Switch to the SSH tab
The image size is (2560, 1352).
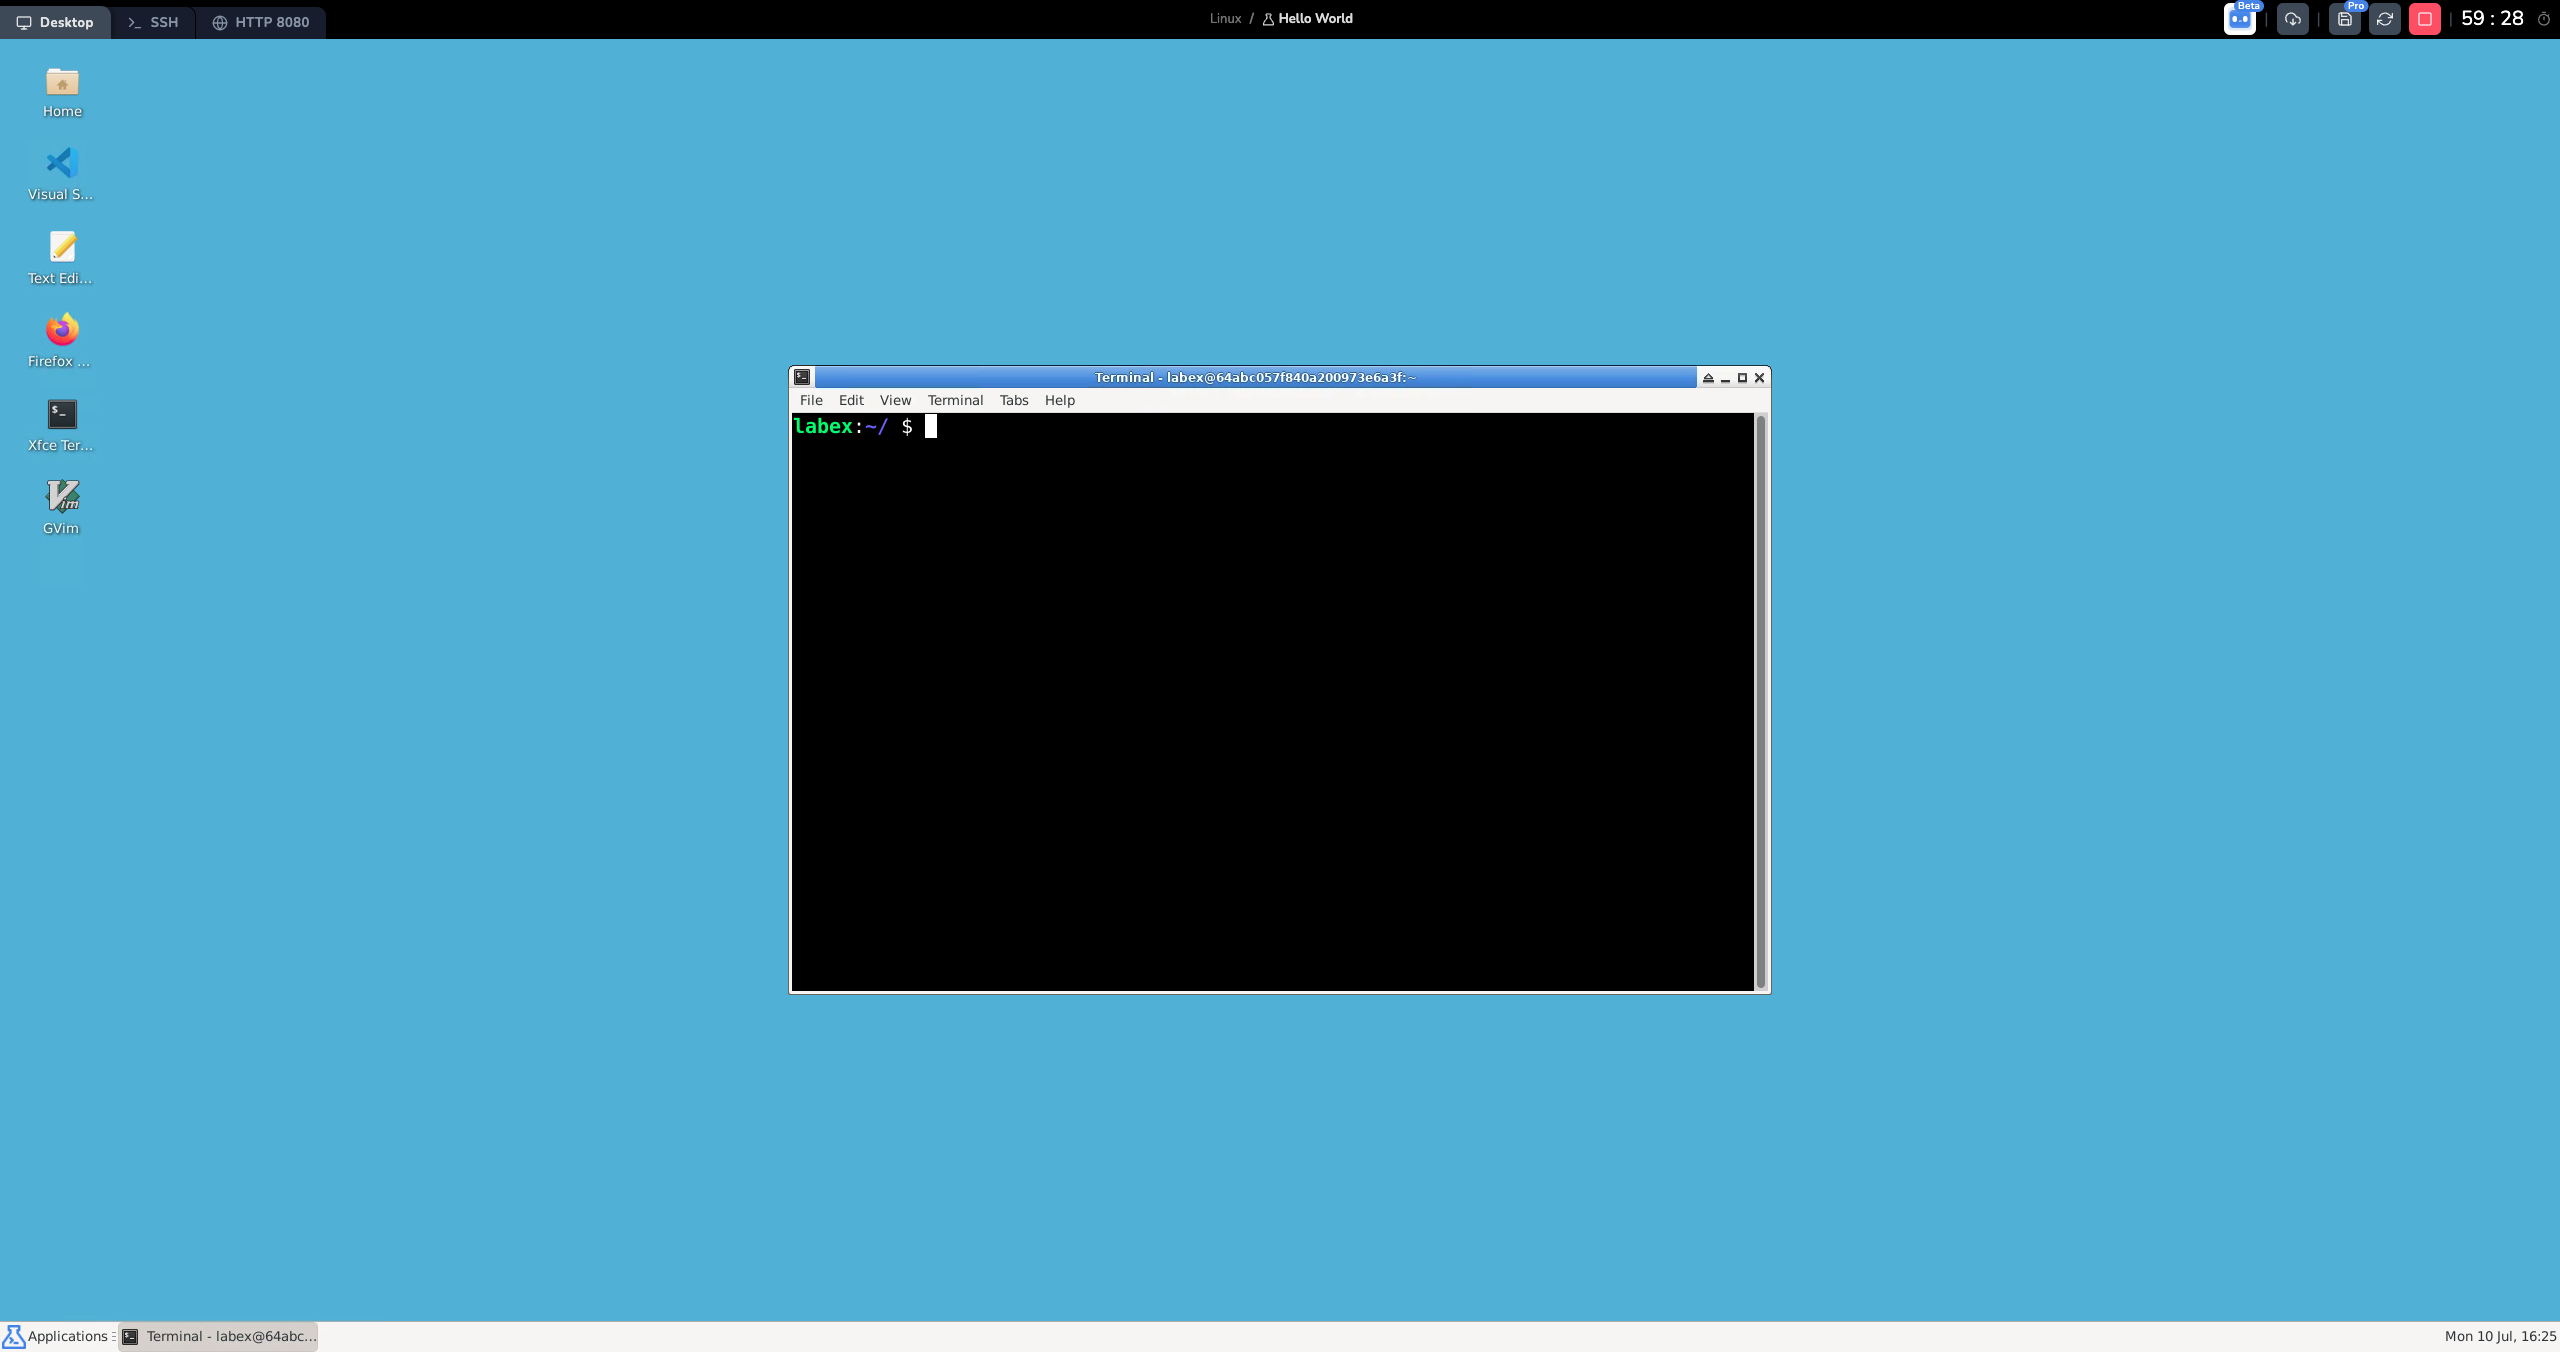coord(153,22)
